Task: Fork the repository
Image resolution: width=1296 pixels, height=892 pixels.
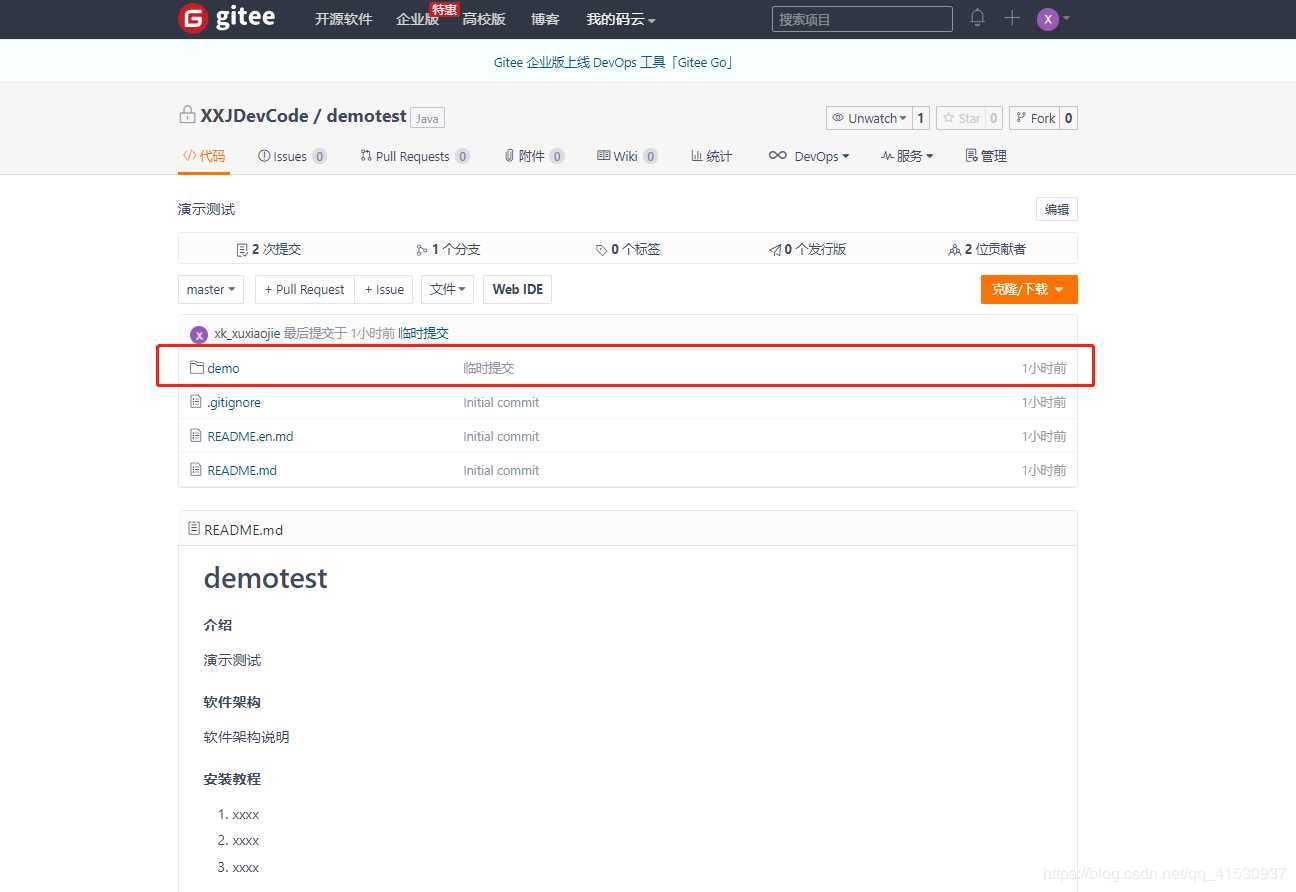Action: click(x=1034, y=118)
